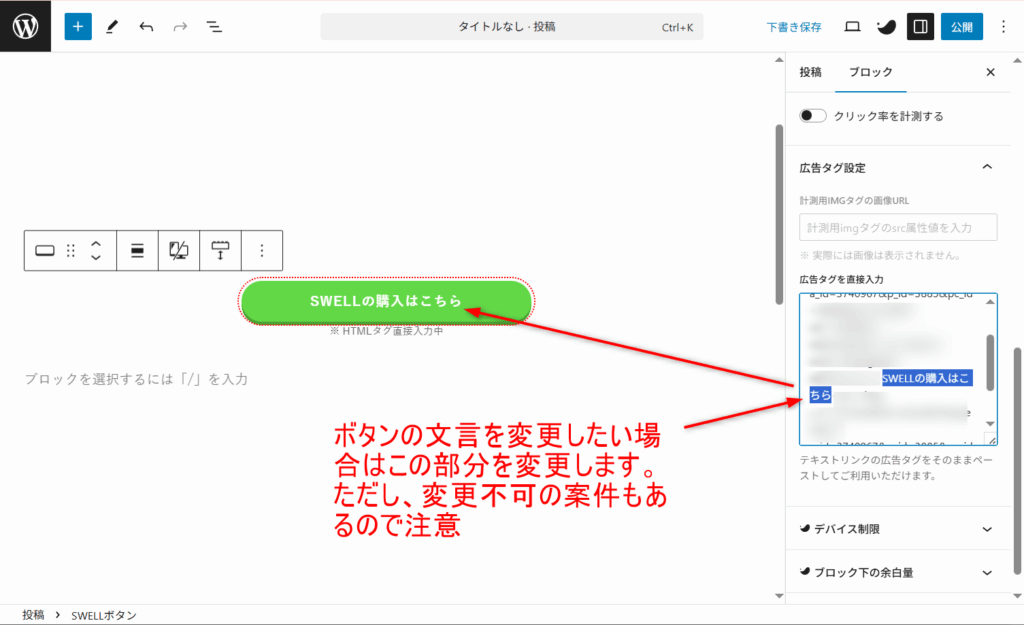Open the タイトルなし・投稿 command bar
This screenshot has width=1024, height=625.
[511, 27]
